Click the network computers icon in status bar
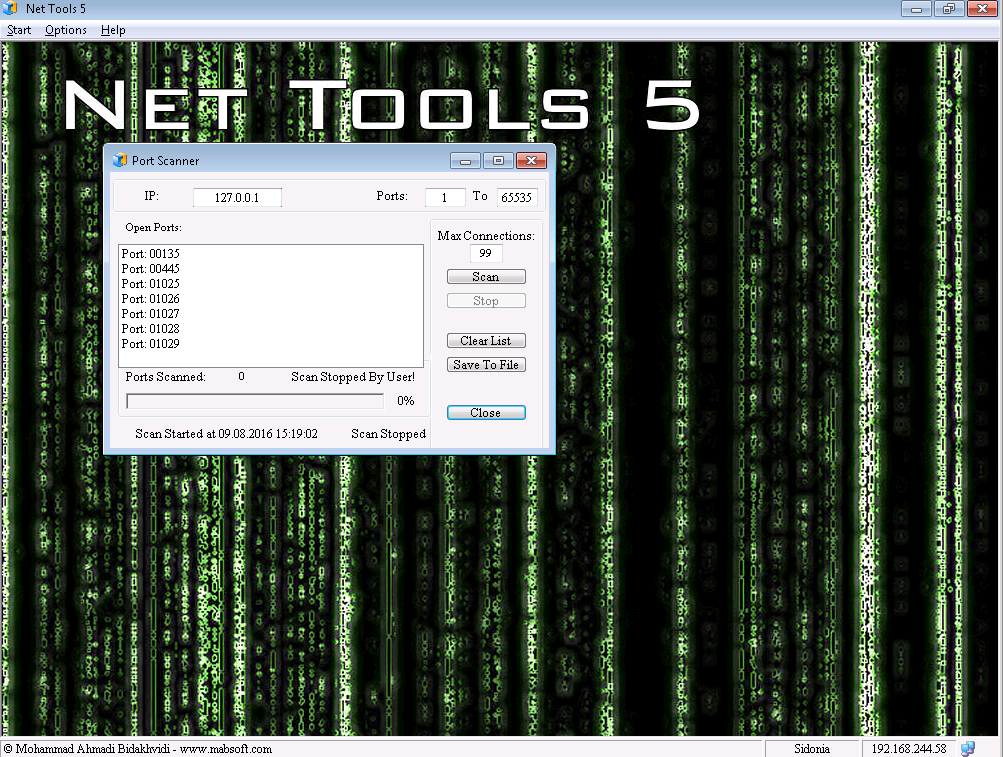This screenshot has height=757, width=1003. (x=967, y=748)
